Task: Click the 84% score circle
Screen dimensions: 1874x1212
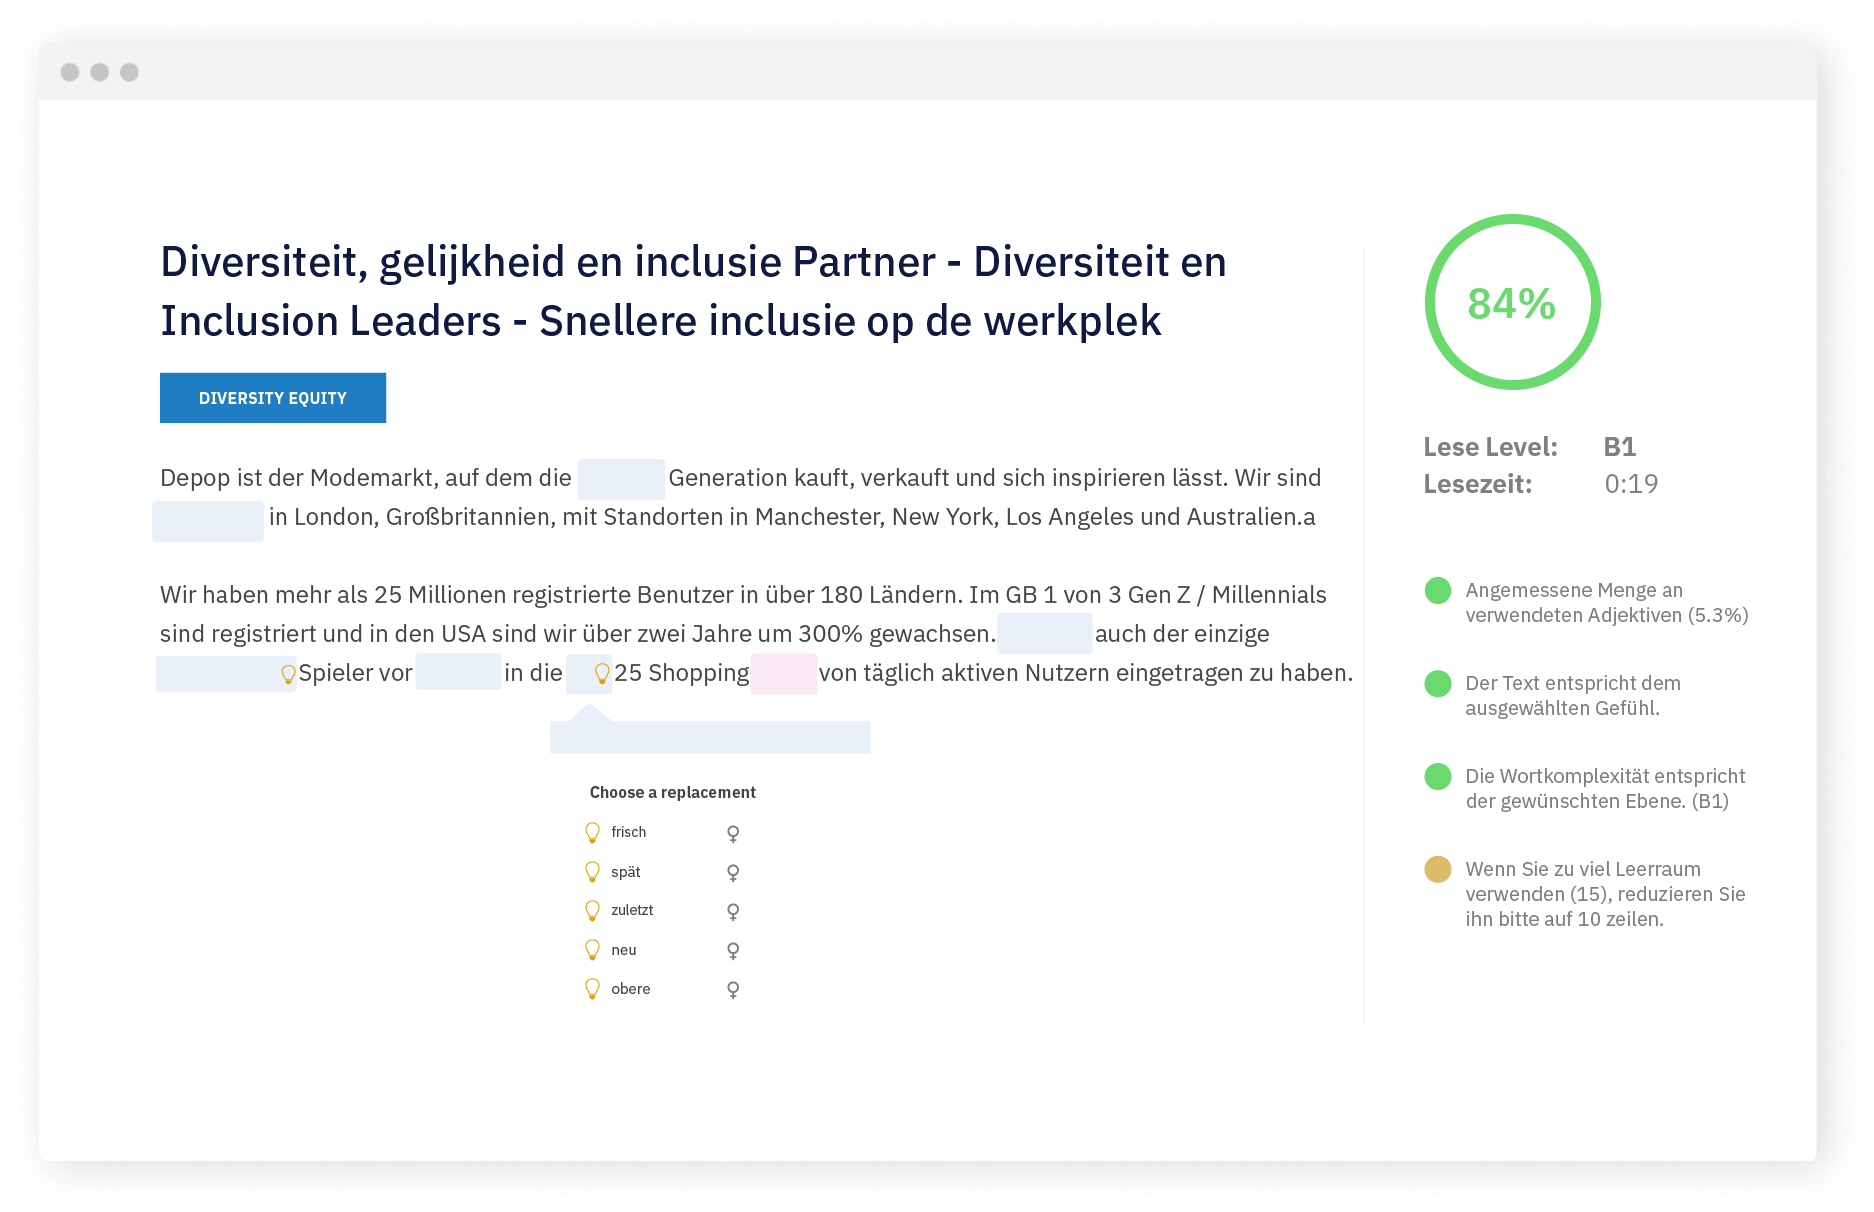Action: 1512,302
